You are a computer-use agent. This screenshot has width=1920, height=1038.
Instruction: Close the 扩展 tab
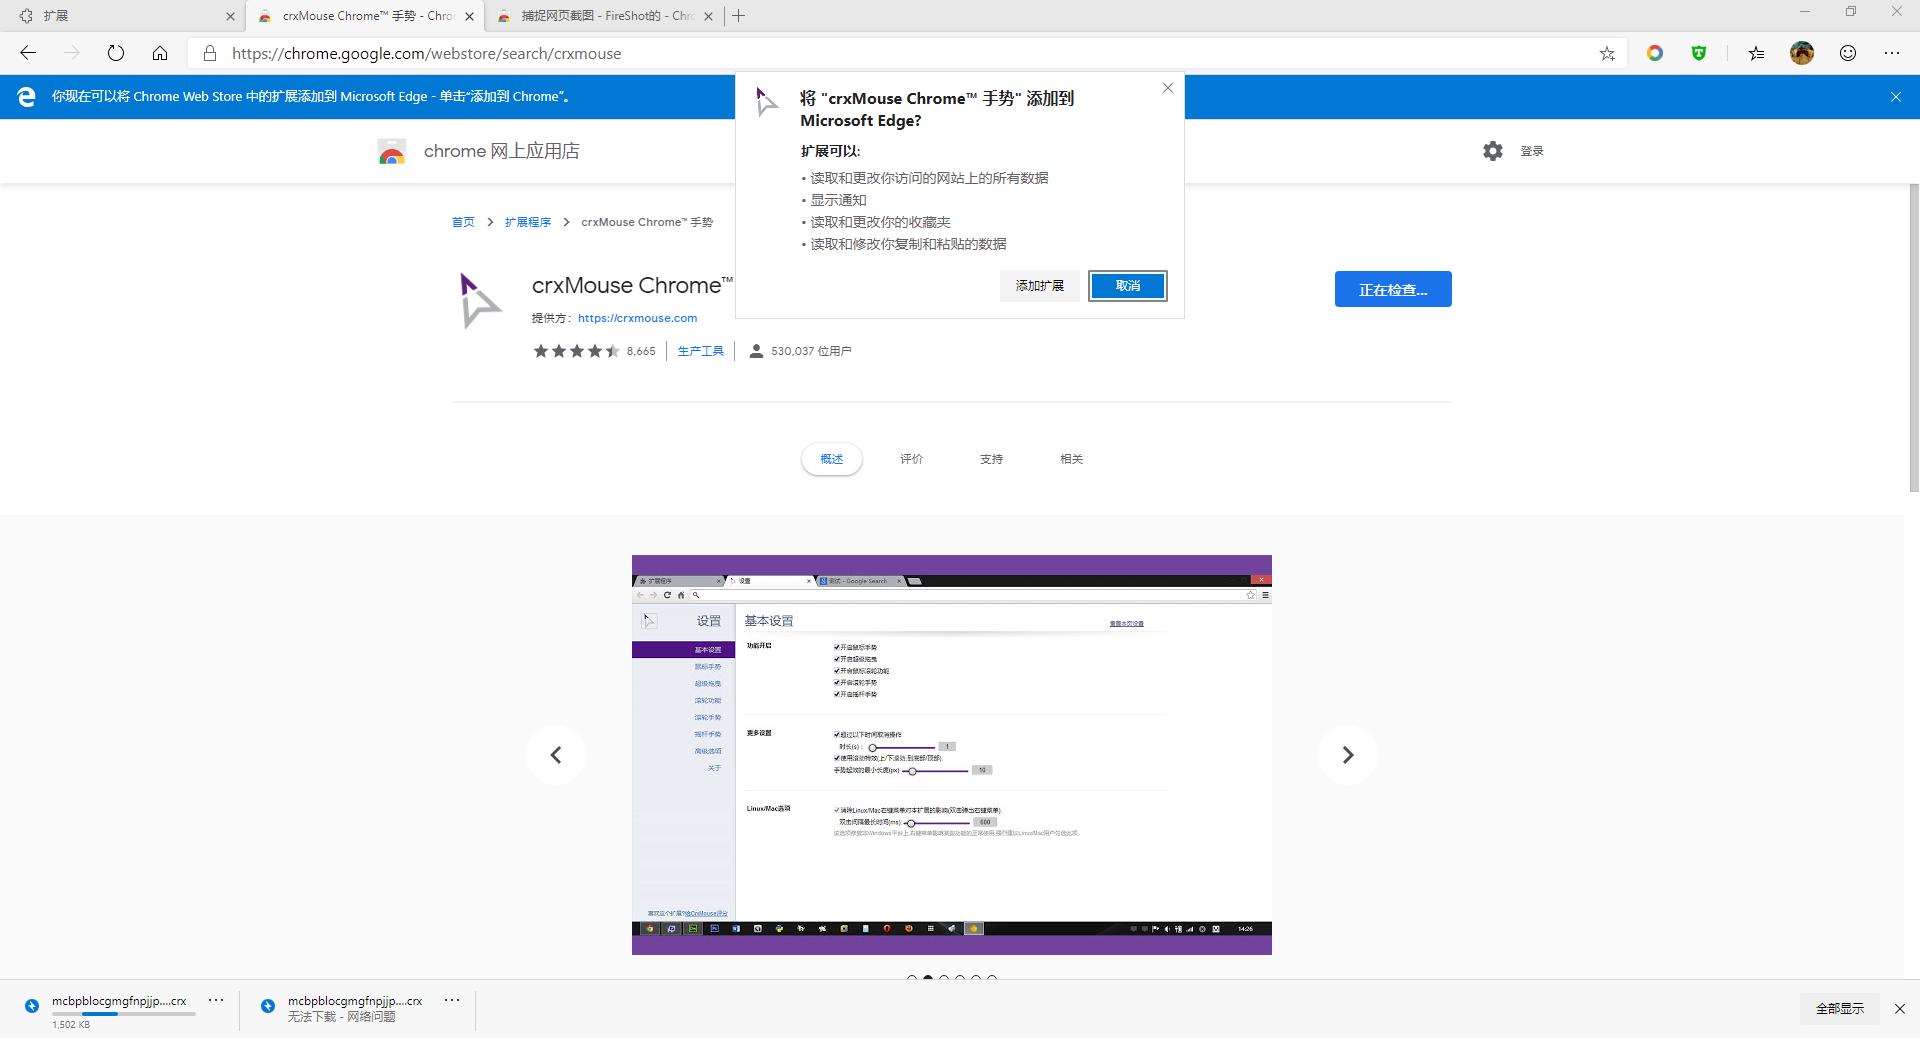pyautogui.click(x=230, y=16)
